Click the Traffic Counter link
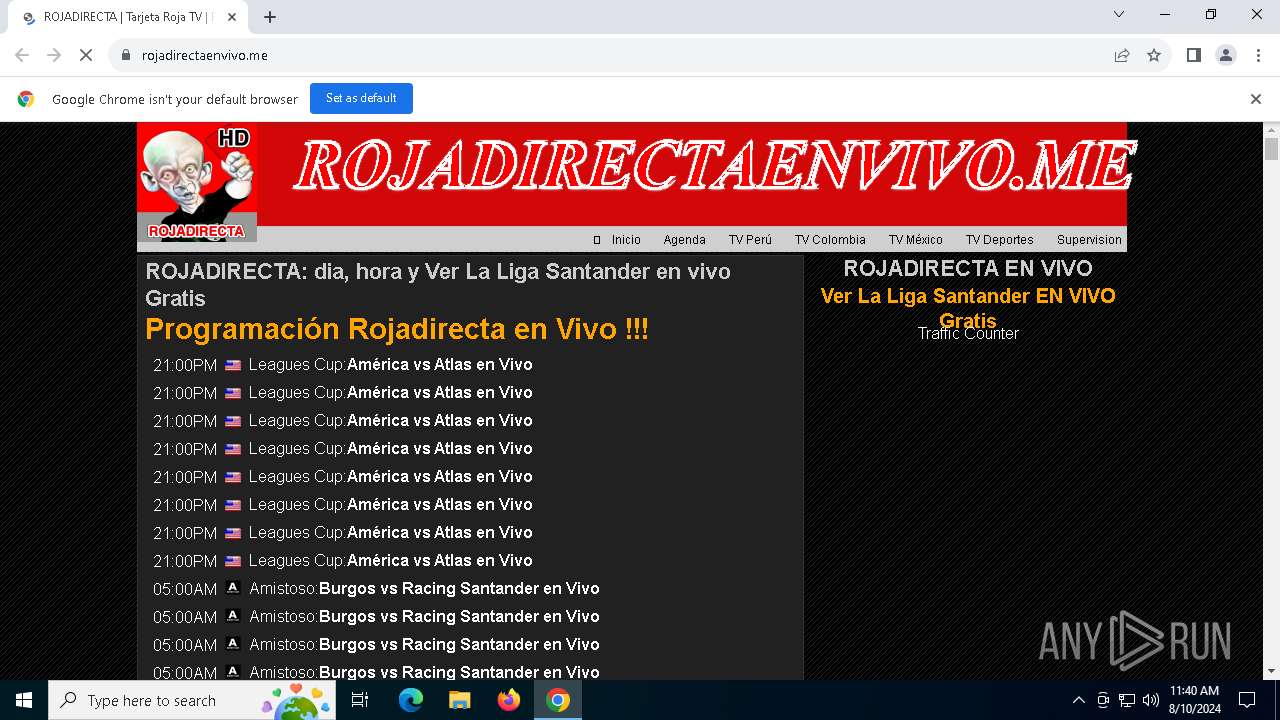This screenshot has width=1280, height=720. (x=968, y=334)
